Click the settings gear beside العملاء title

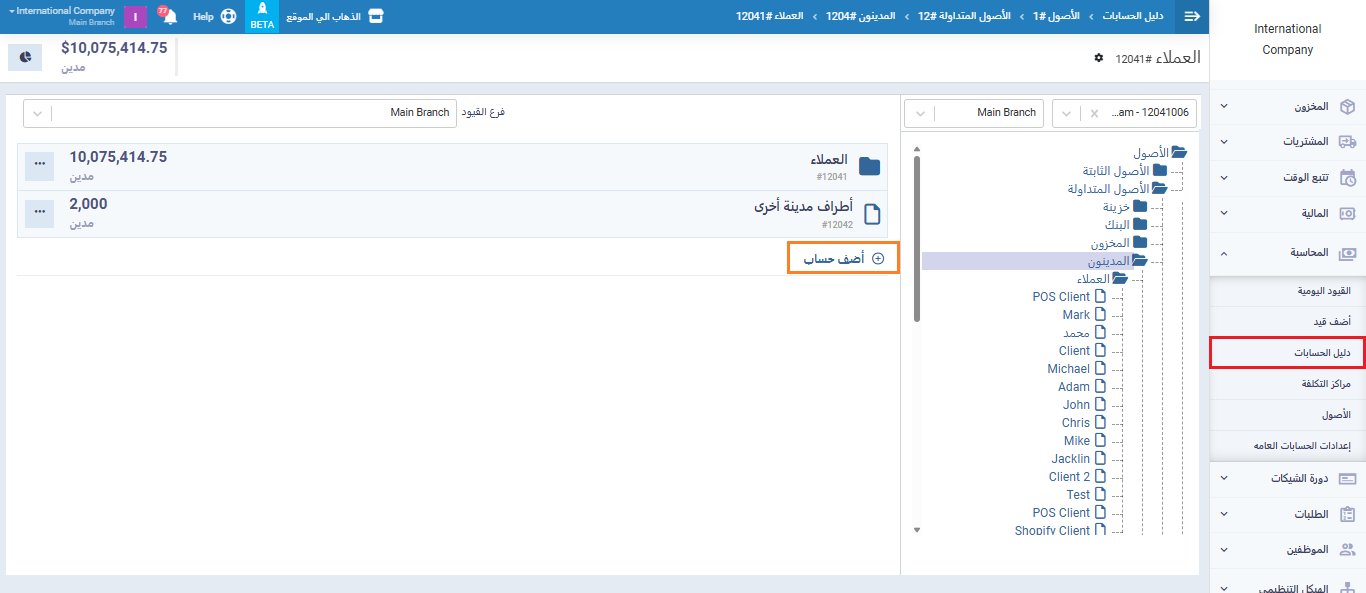1099,58
